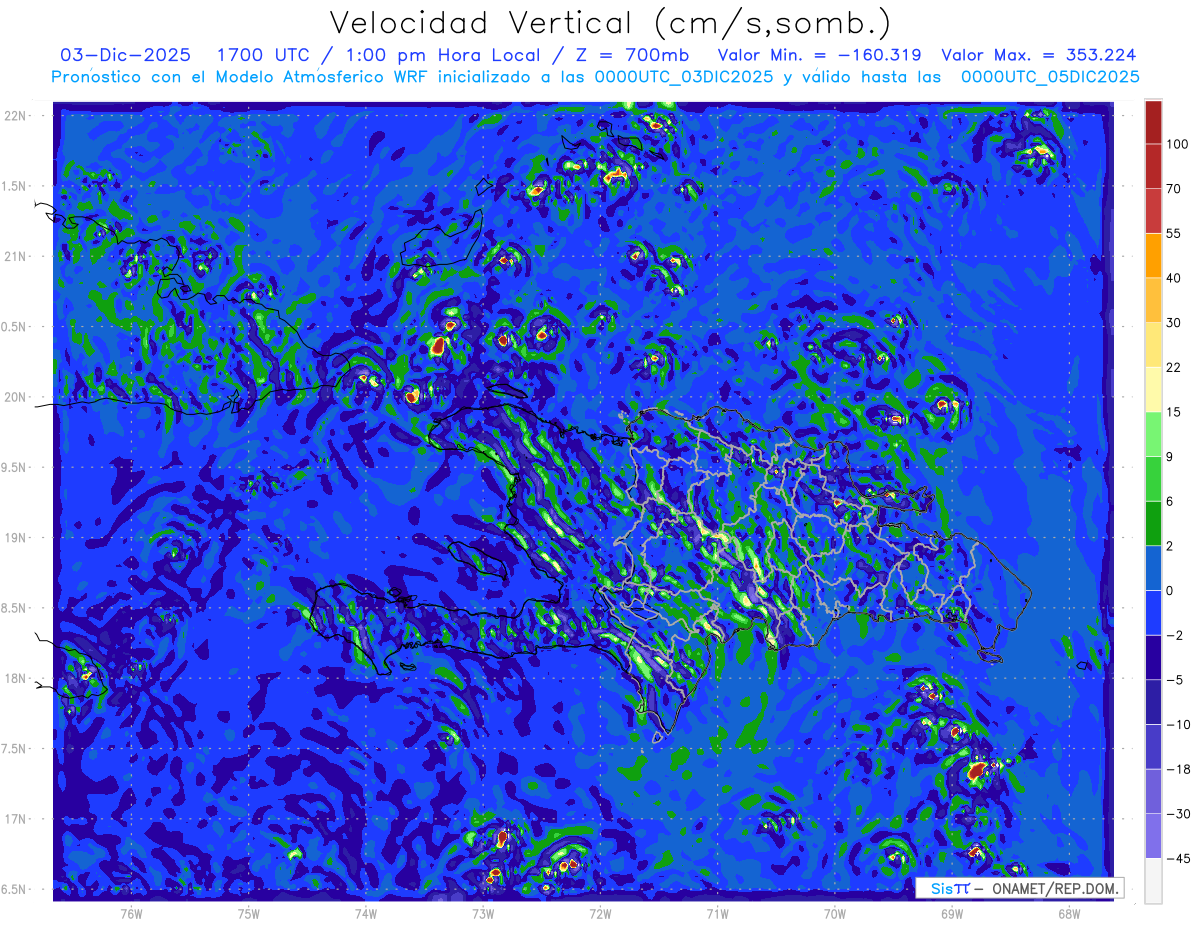Image resolution: width=1200 pixels, height=927 pixels.
Task: Pick the pale yellow swatch between 22 and 15
Action: point(1153,389)
